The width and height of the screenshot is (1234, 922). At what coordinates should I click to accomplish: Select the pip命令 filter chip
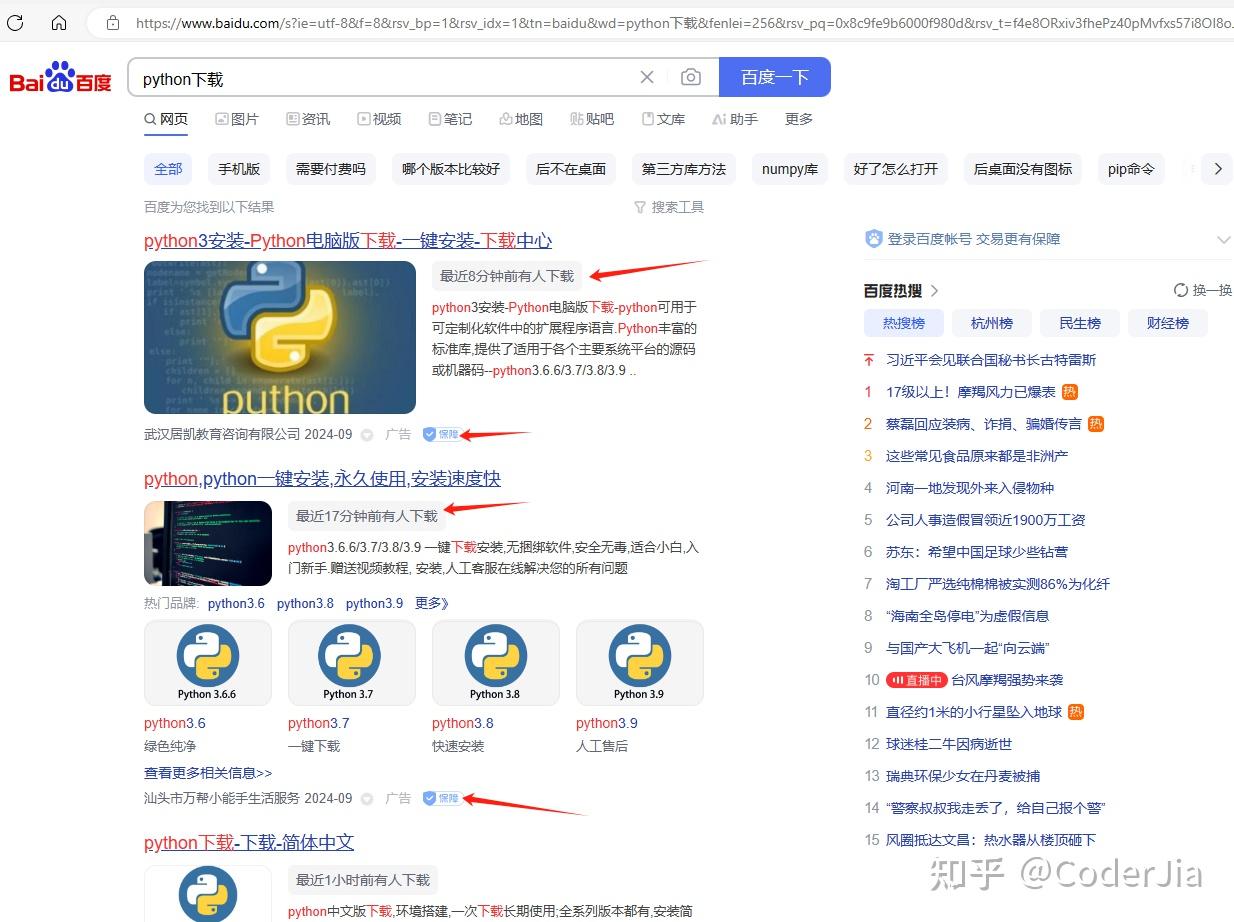click(1131, 169)
